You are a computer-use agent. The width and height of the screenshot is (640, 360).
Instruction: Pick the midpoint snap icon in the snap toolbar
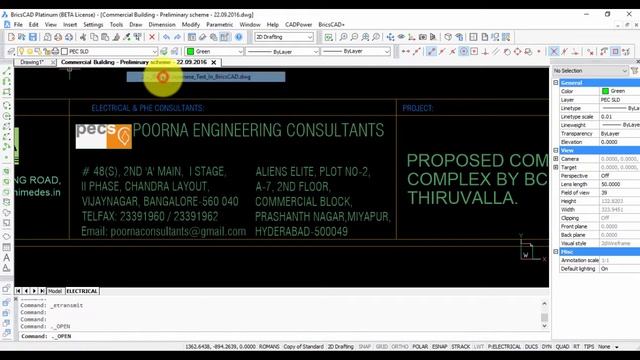(442, 51)
